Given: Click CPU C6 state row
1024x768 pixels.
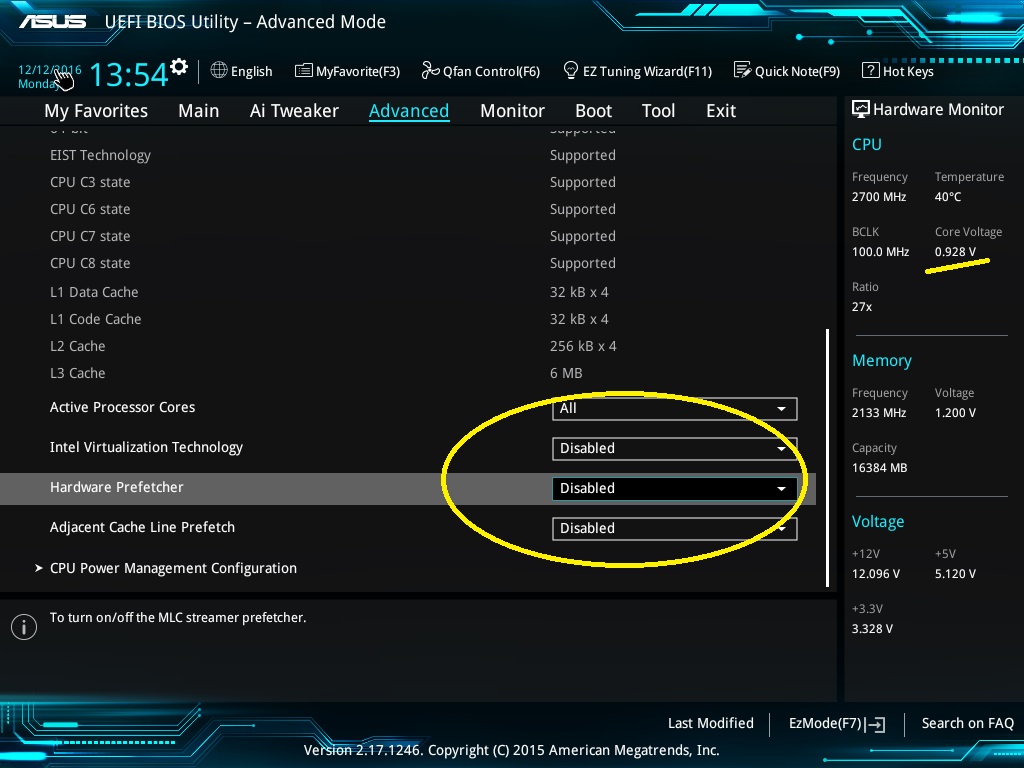Looking at the screenshot, I should (x=90, y=210).
